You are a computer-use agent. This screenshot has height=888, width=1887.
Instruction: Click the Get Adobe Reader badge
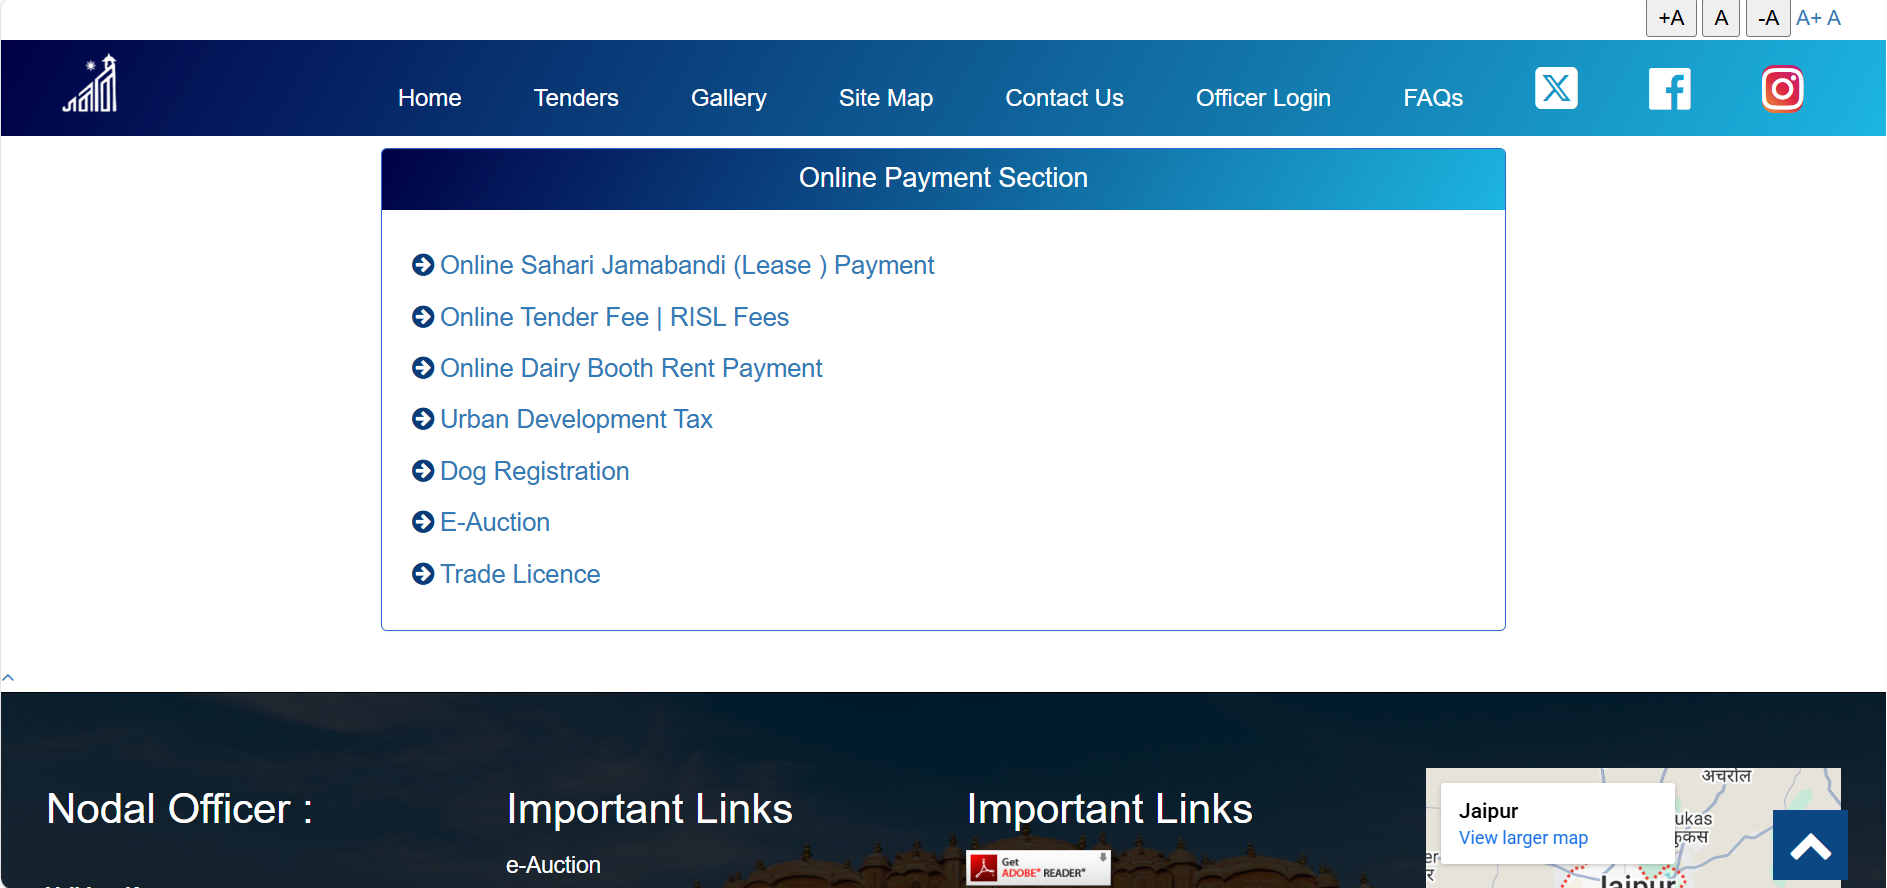[x=1038, y=867]
